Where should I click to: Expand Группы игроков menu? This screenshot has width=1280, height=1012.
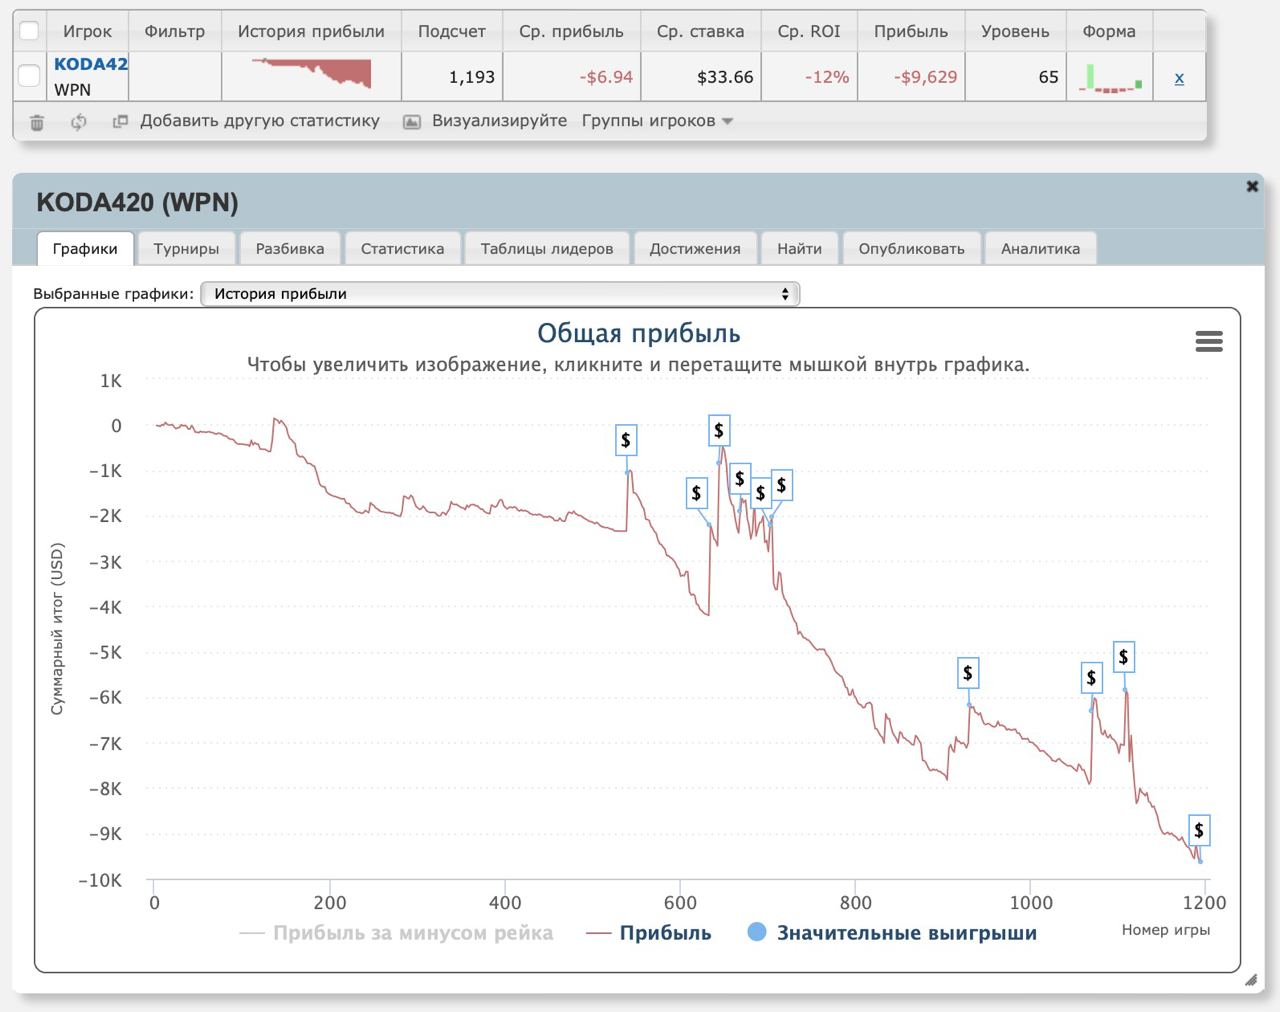[x=657, y=121]
